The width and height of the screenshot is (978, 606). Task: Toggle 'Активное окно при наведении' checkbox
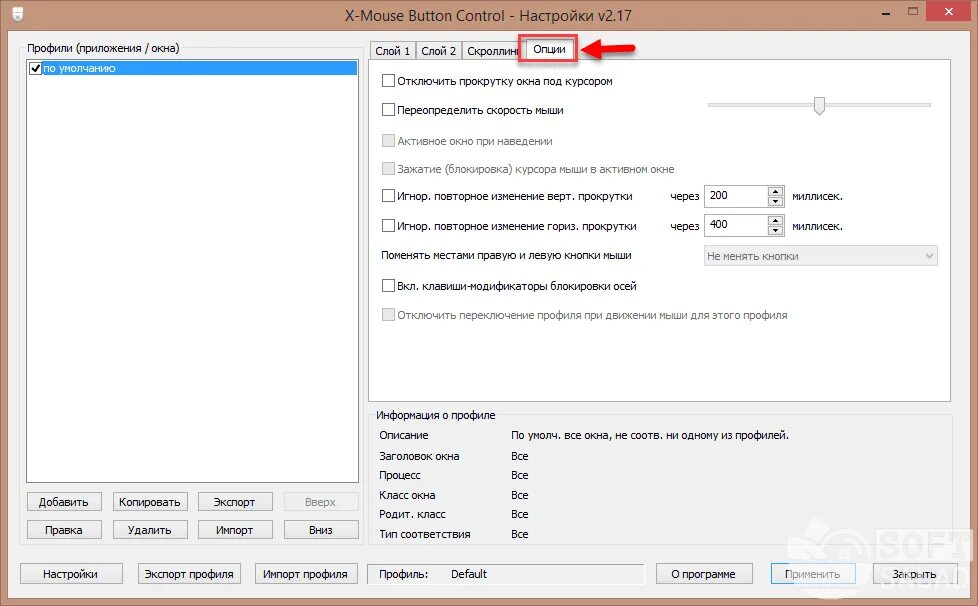pyautogui.click(x=388, y=141)
